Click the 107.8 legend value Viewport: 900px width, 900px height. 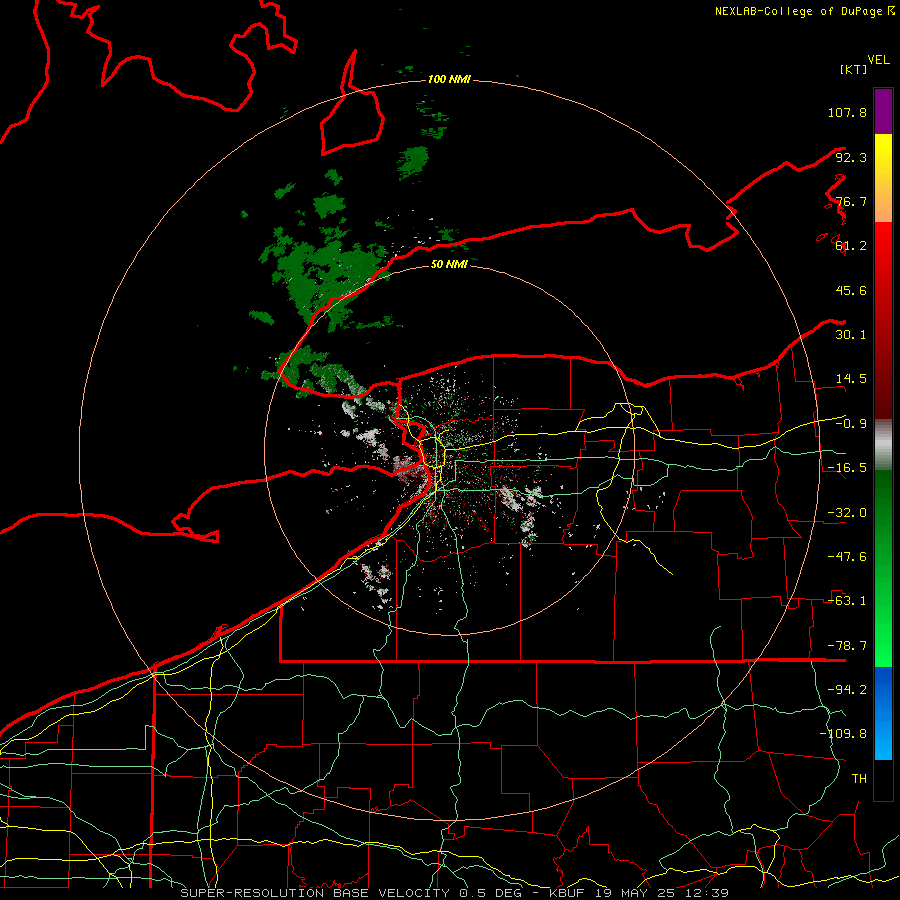pos(847,112)
